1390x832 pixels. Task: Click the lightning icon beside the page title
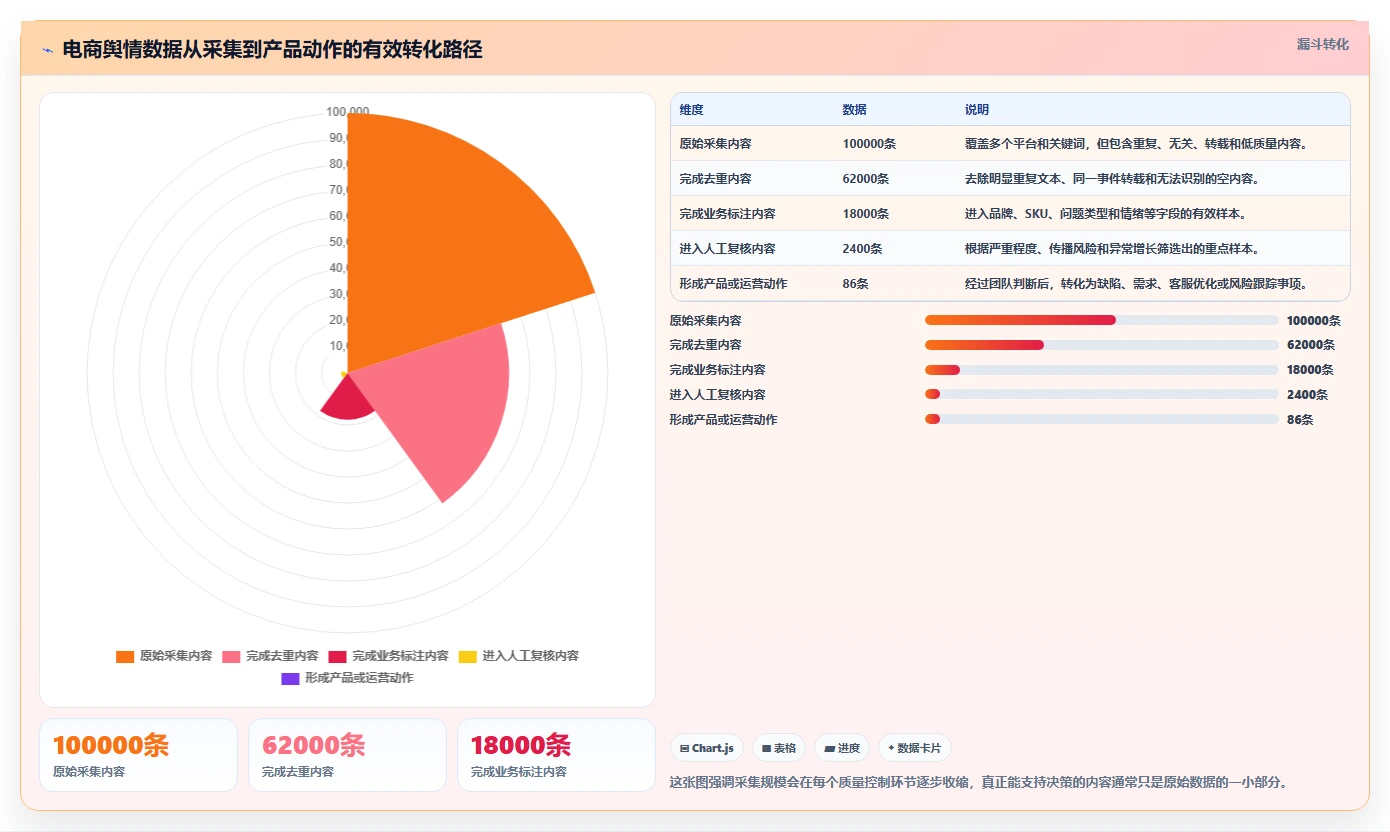point(48,49)
